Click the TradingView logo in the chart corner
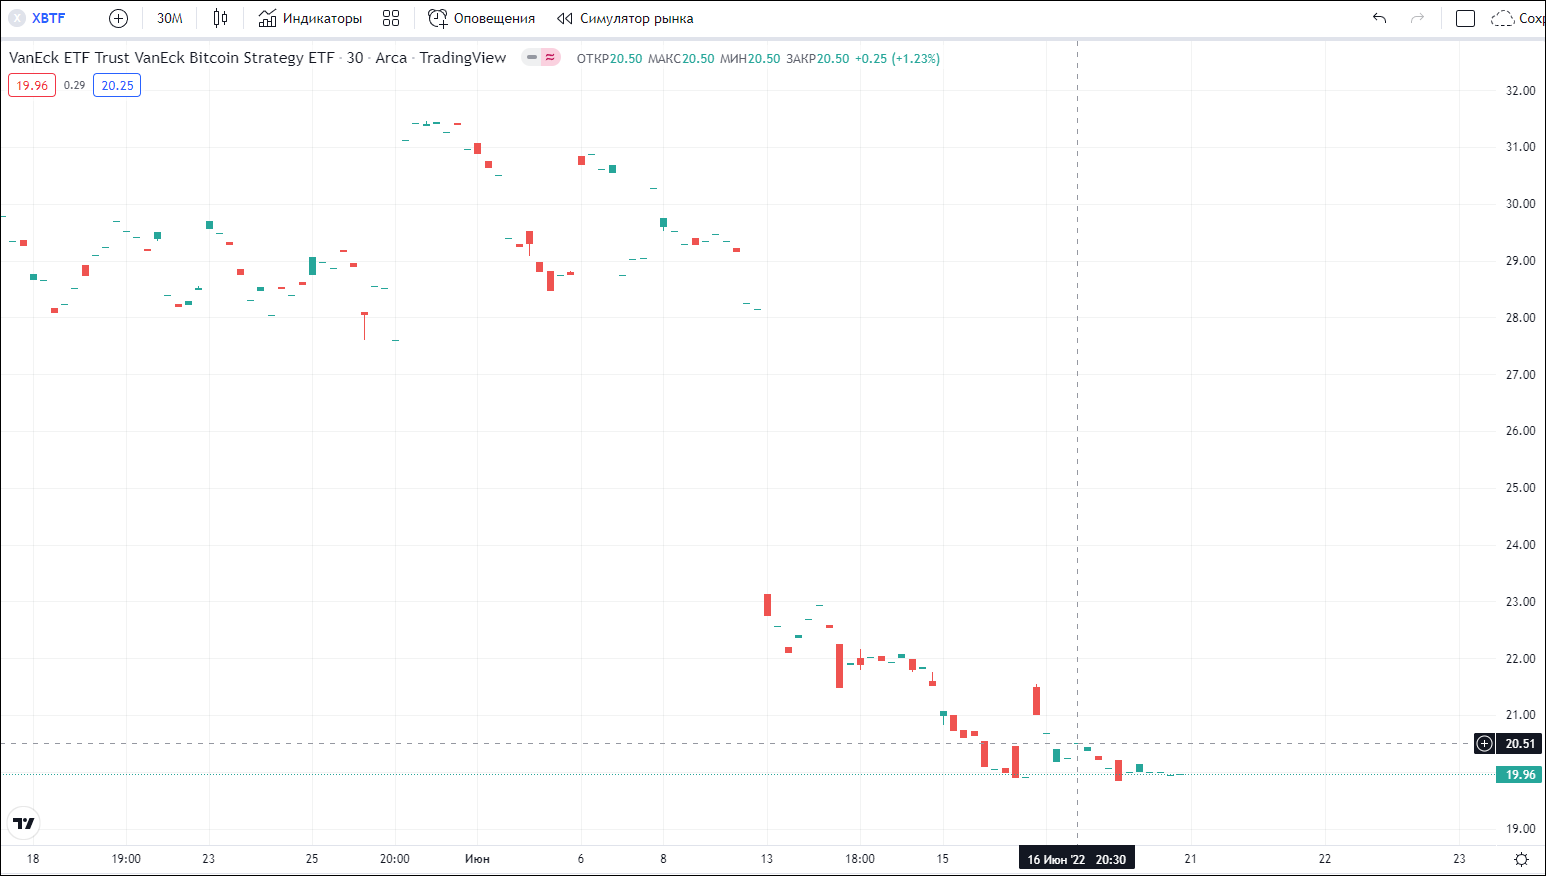The image size is (1546, 876). coord(23,823)
